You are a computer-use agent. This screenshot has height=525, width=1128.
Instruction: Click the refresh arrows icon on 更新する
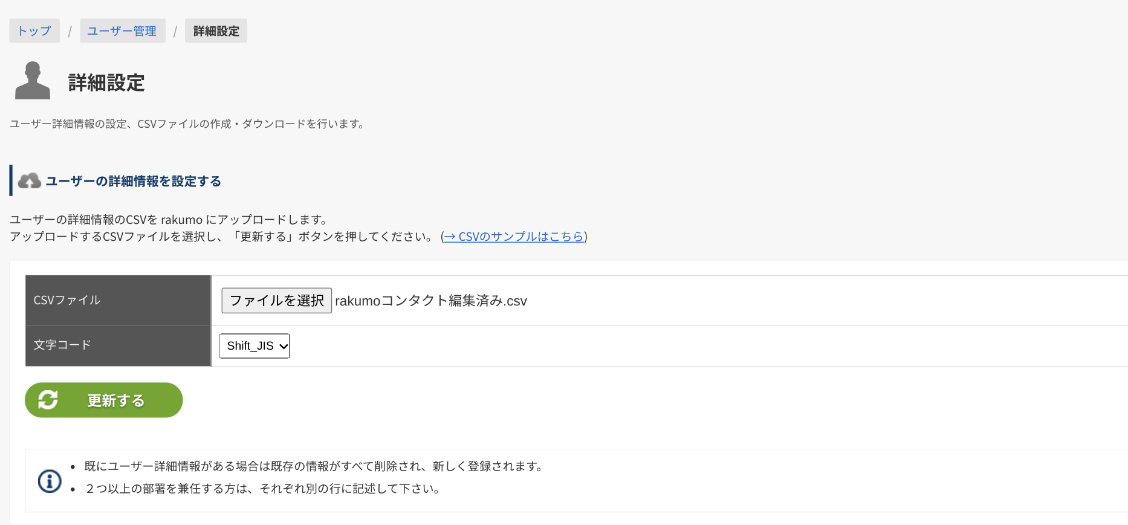click(47, 400)
